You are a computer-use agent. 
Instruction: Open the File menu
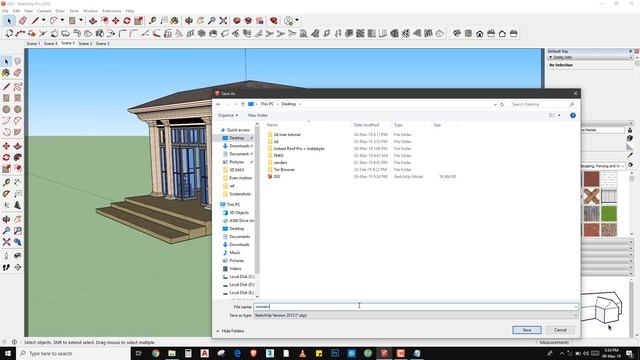click(x=5, y=11)
